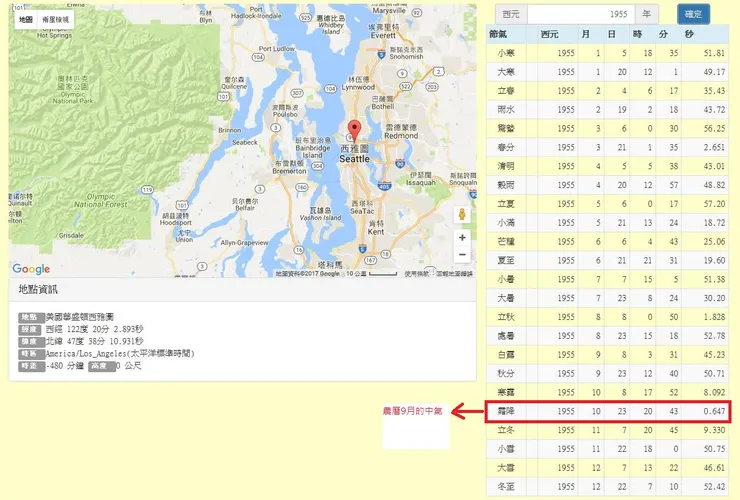This screenshot has height=500, width=740.
Task: Click the Olympic National Forest label
Action: pyautogui.click(x=101, y=200)
